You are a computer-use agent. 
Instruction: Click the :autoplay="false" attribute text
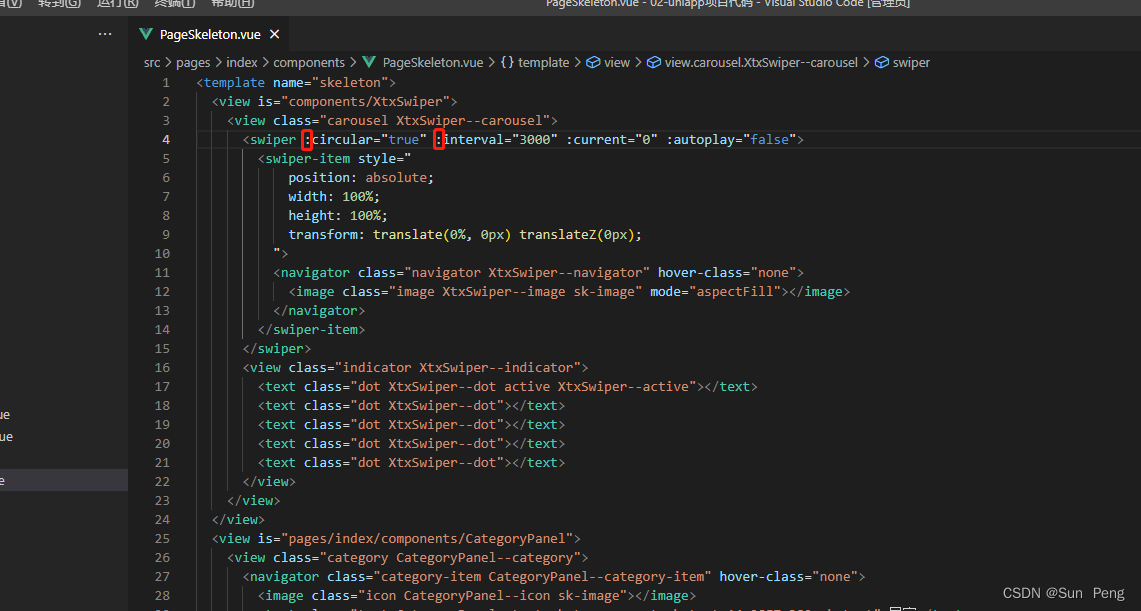(731, 140)
